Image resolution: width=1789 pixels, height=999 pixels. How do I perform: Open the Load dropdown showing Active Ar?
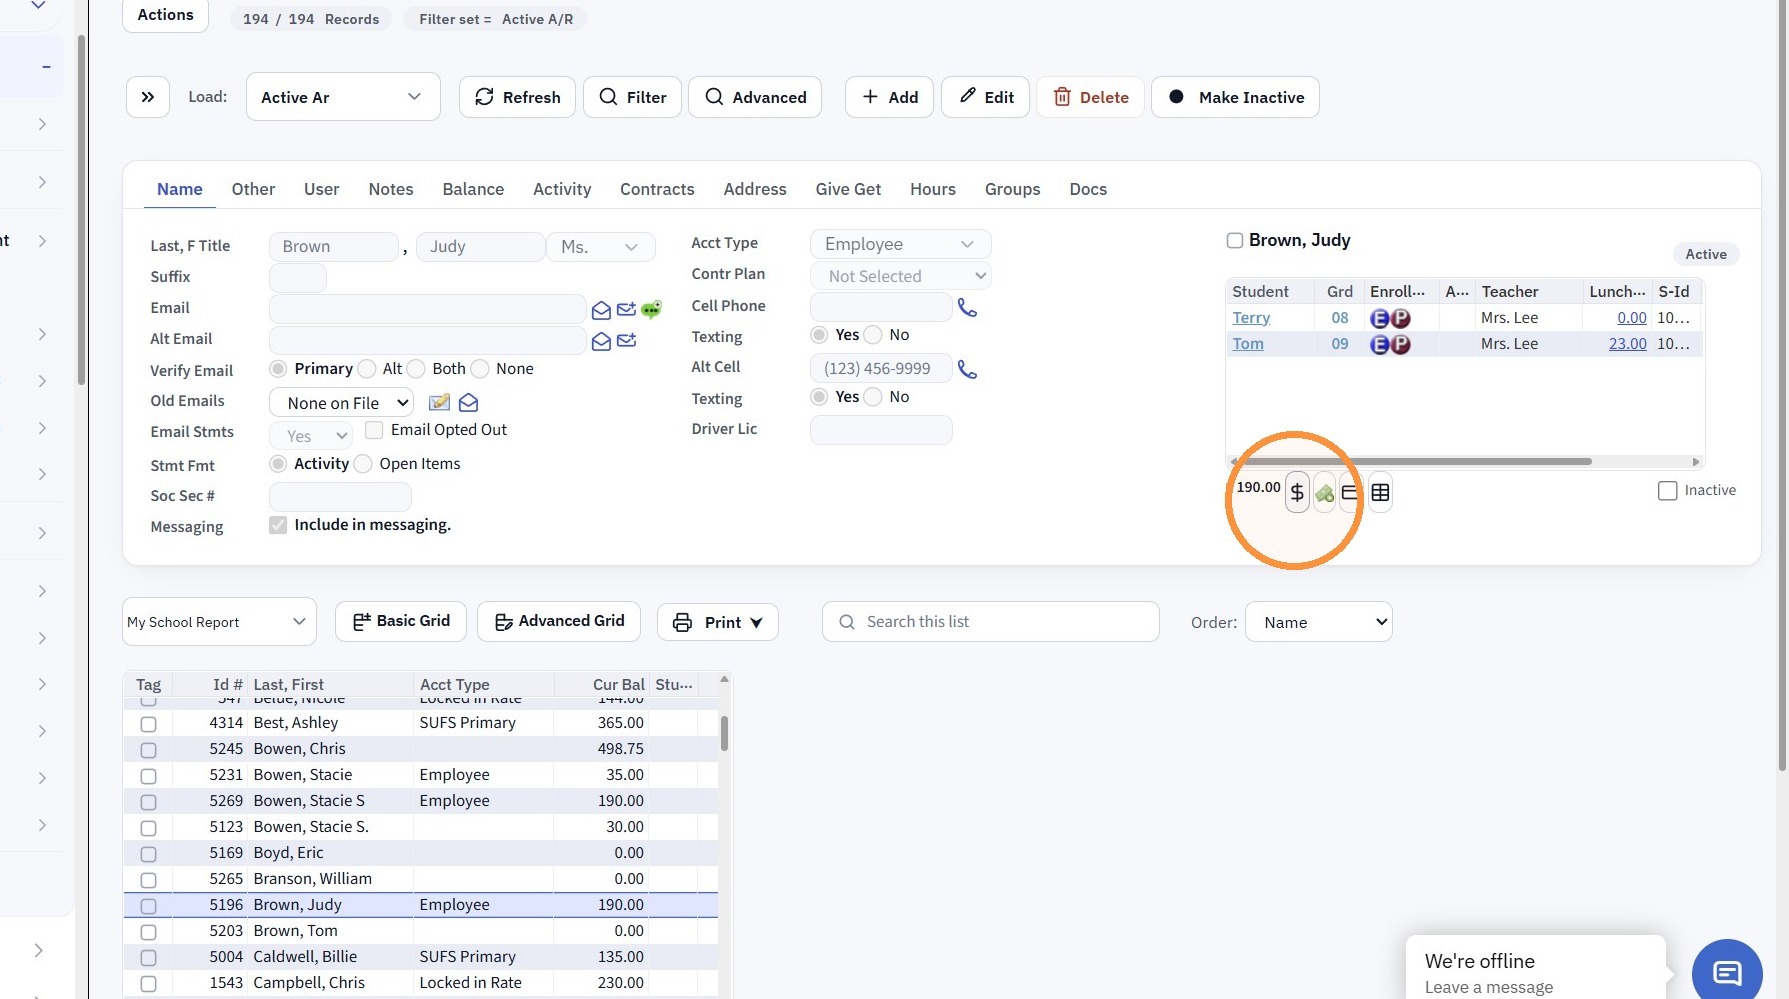pyautogui.click(x=343, y=97)
